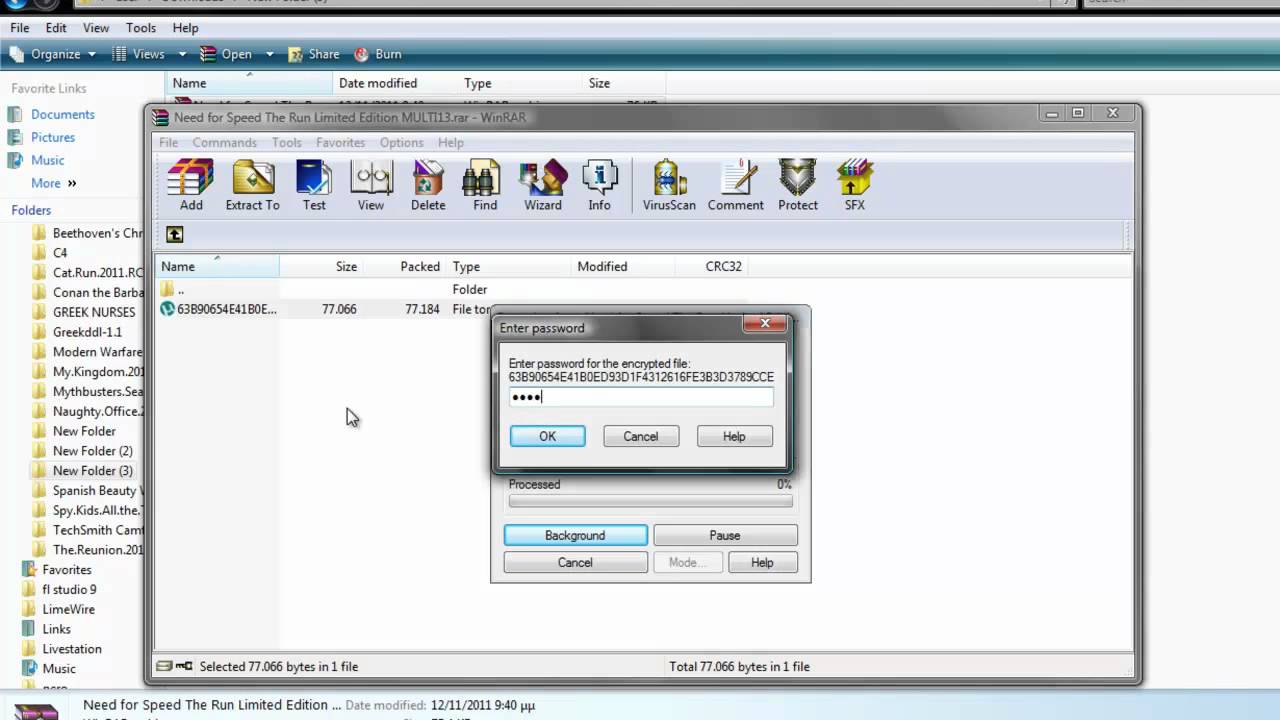Show archive Info
Screen dimensions: 1280x720
click(599, 186)
